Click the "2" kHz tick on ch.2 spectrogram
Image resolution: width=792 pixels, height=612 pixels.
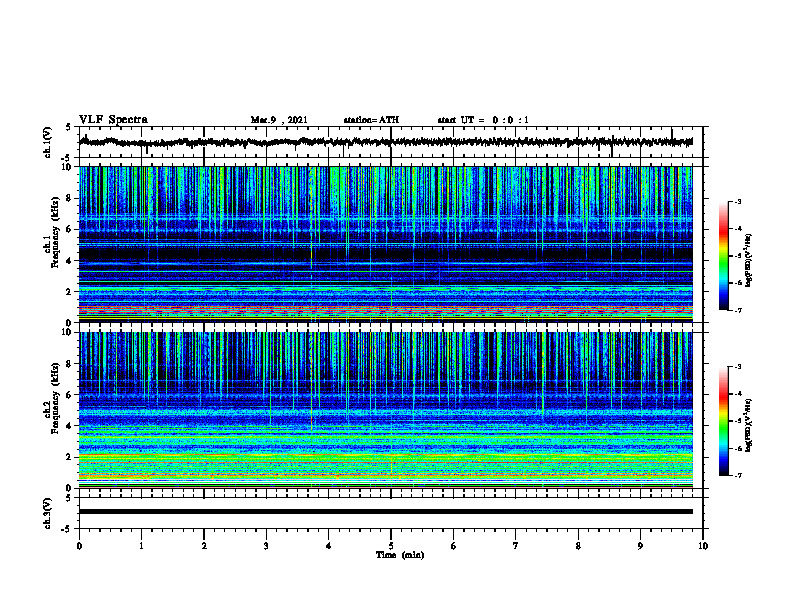(x=70, y=457)
